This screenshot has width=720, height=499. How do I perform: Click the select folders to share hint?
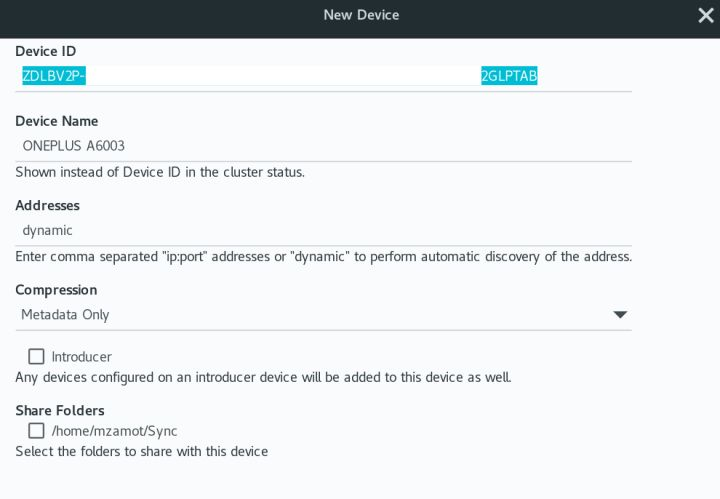tap(141, 451)
